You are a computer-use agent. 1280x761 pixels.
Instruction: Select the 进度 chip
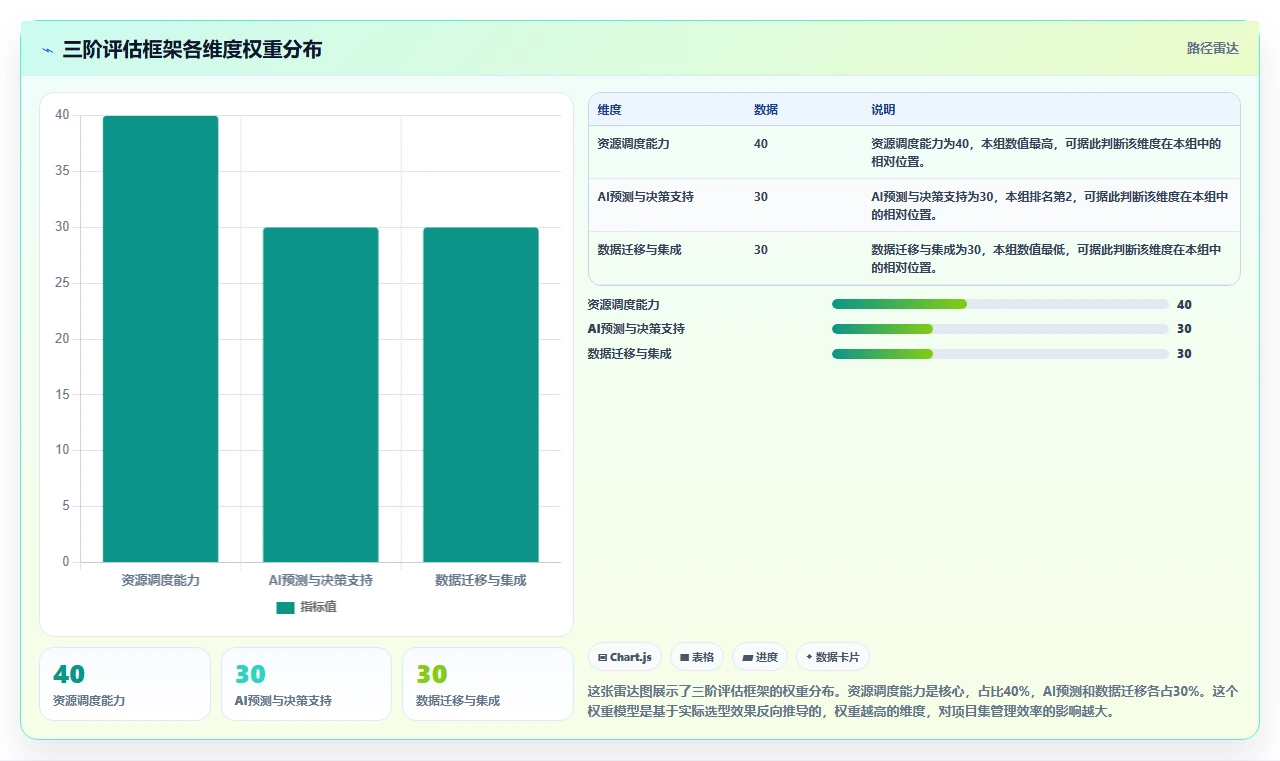(760, 657)
